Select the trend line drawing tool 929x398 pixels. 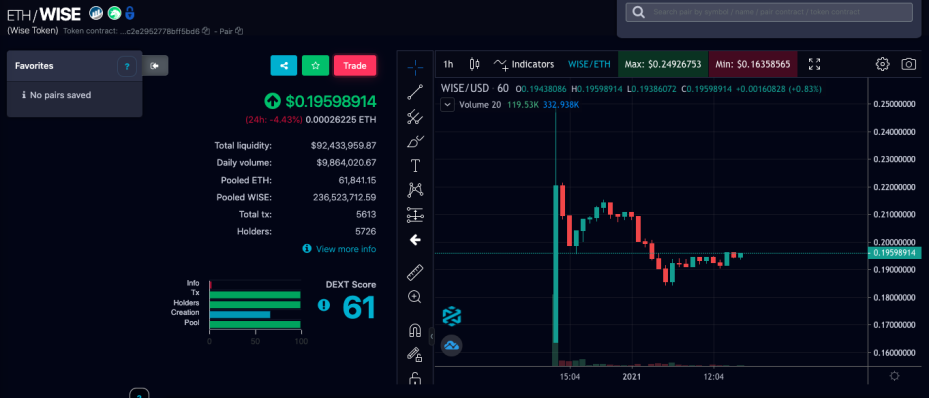click(x=415, y=92)
